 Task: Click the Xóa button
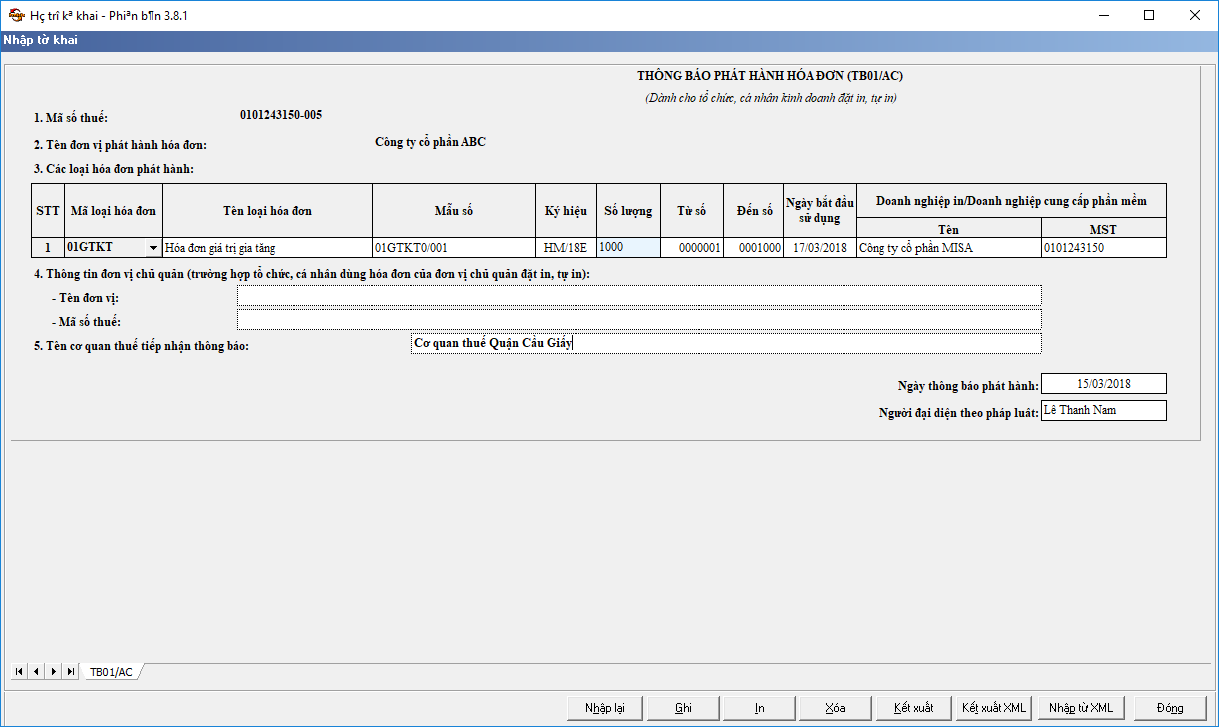(x=836, y=708)
